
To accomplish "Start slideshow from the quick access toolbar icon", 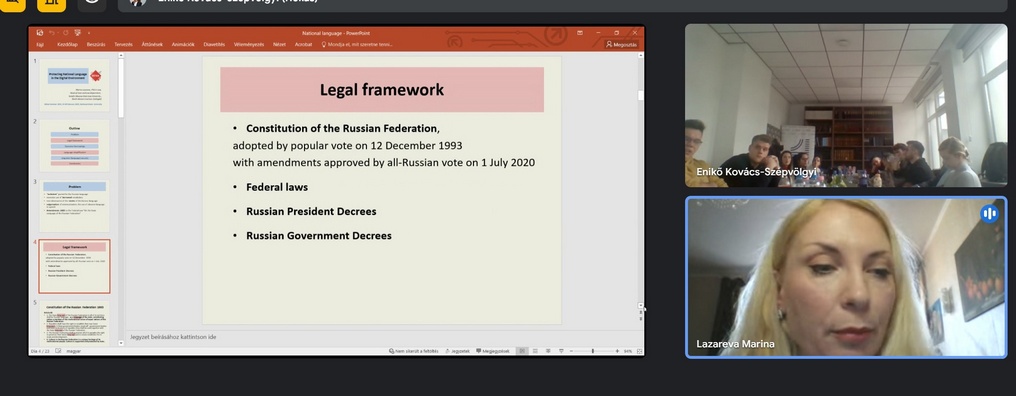I will 77,33.
